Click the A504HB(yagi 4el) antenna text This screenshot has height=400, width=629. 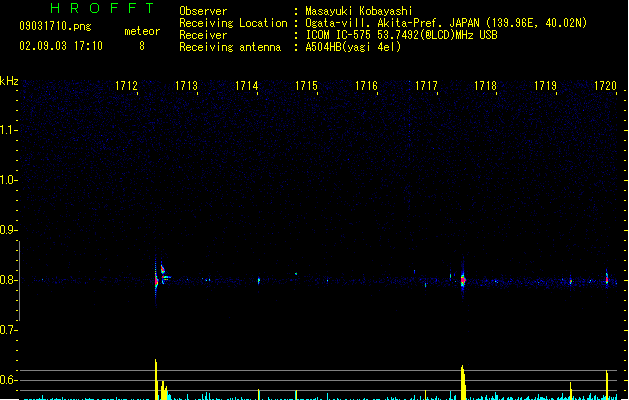[353, 47]
